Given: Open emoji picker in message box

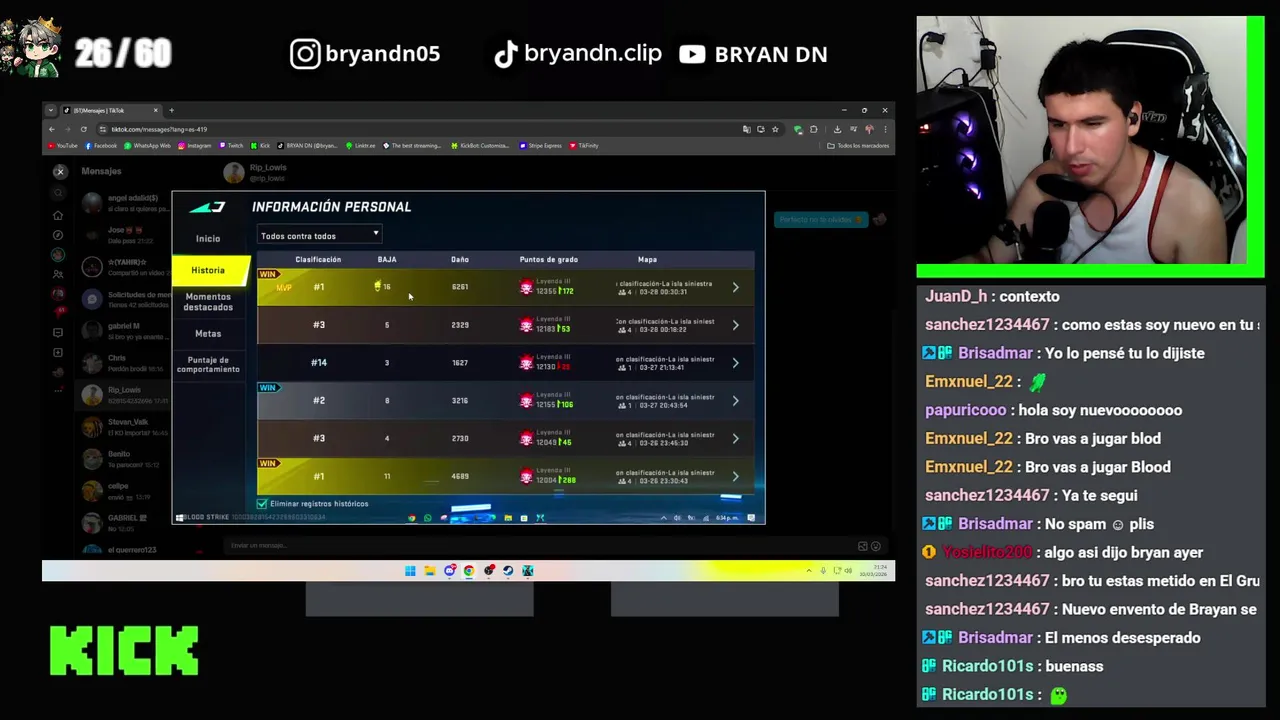Looking at the screenshot, I should [875, 546].
